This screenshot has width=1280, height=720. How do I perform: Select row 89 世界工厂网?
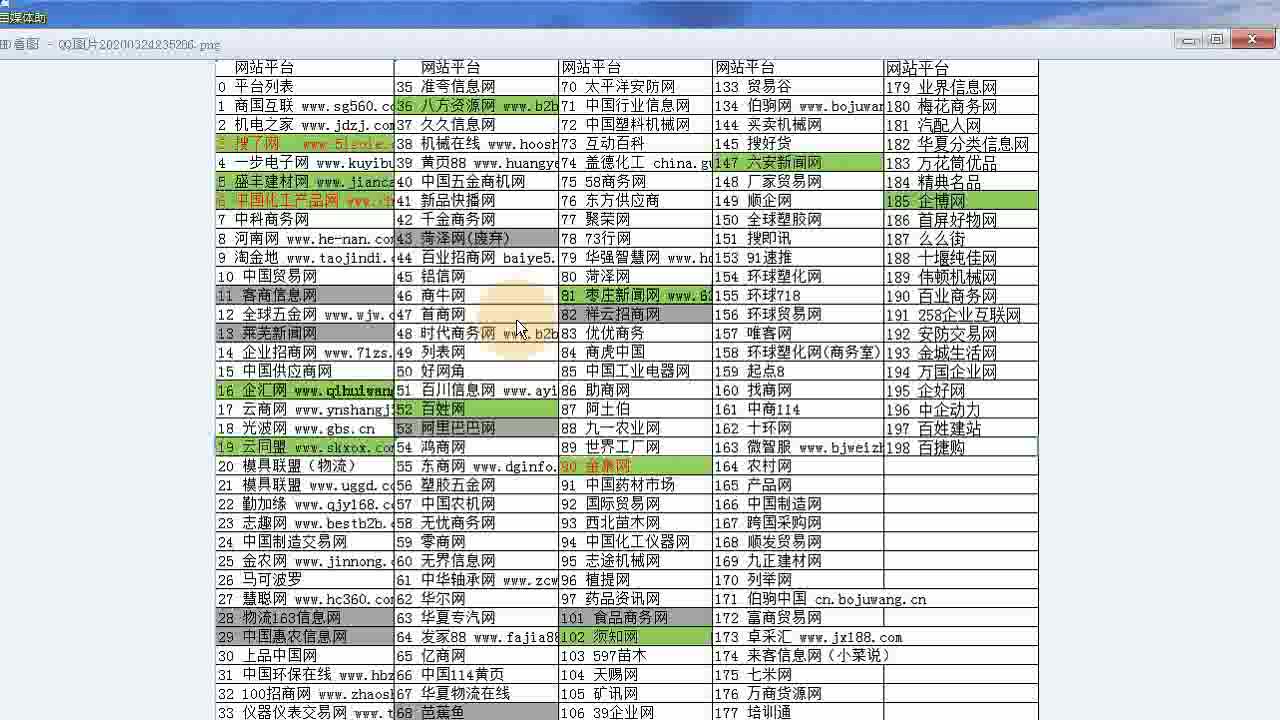pyautogui.click(x=635, y=448)
